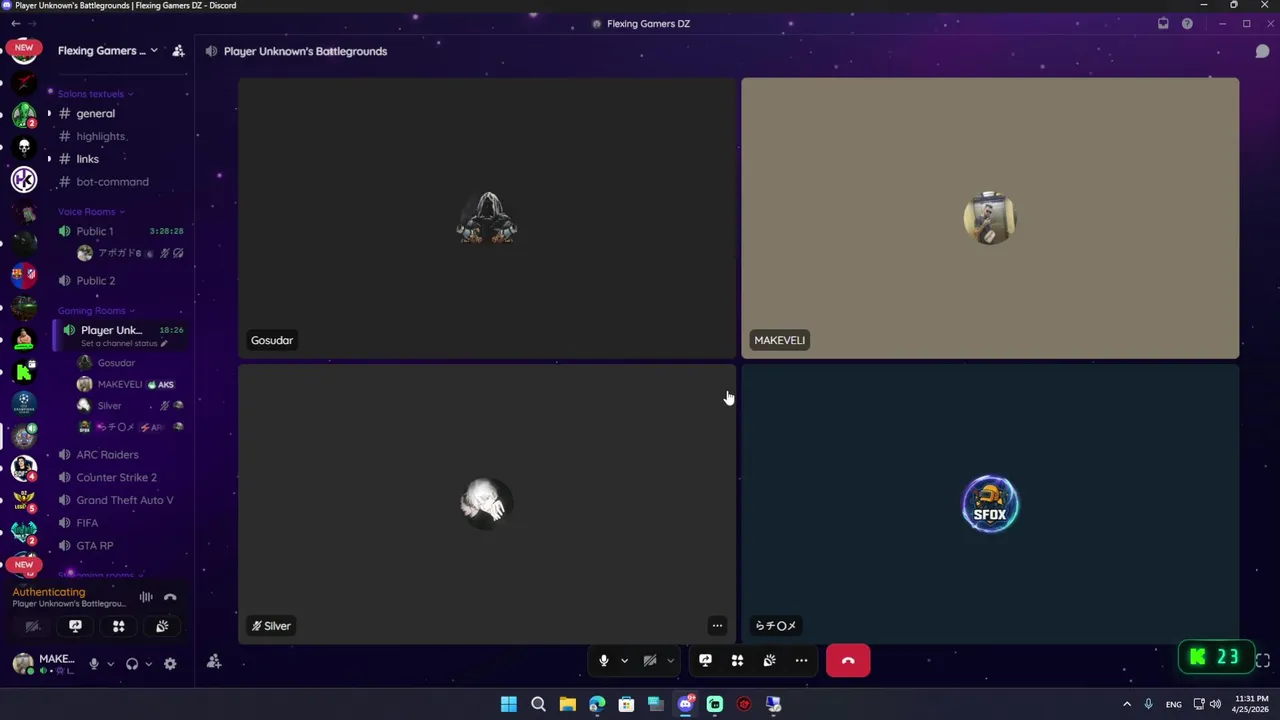1280x720 pixels.
Task: Collapse Salons textuels category
Action: pos(95,94)
